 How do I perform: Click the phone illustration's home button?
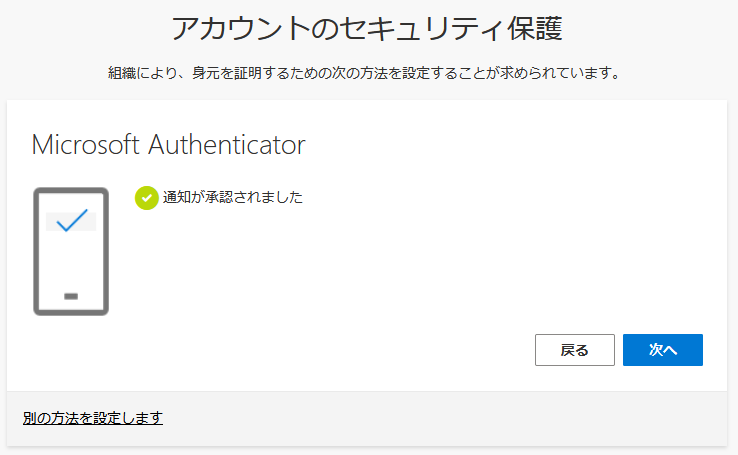pyautogui.click(x=70, y=296)
